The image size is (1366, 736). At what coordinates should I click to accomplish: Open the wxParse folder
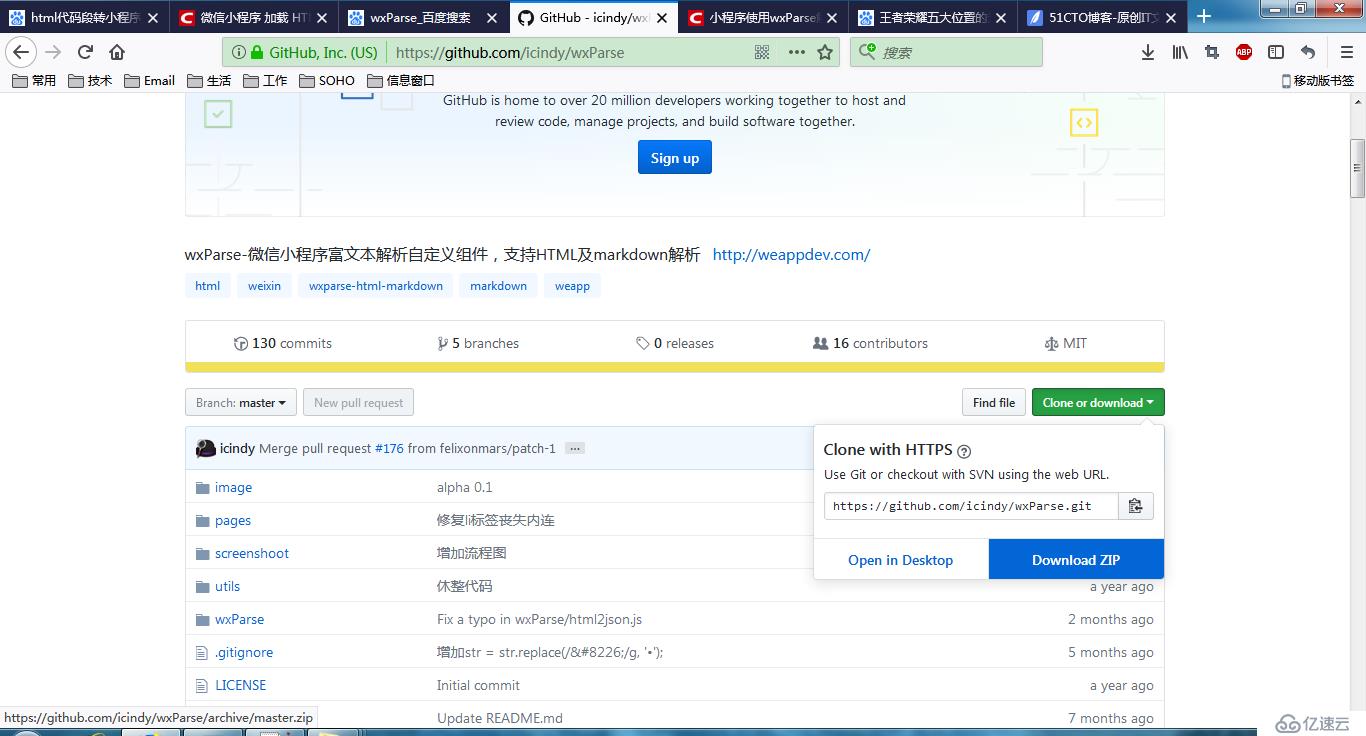pyautogui.click(x=240, y=619)
